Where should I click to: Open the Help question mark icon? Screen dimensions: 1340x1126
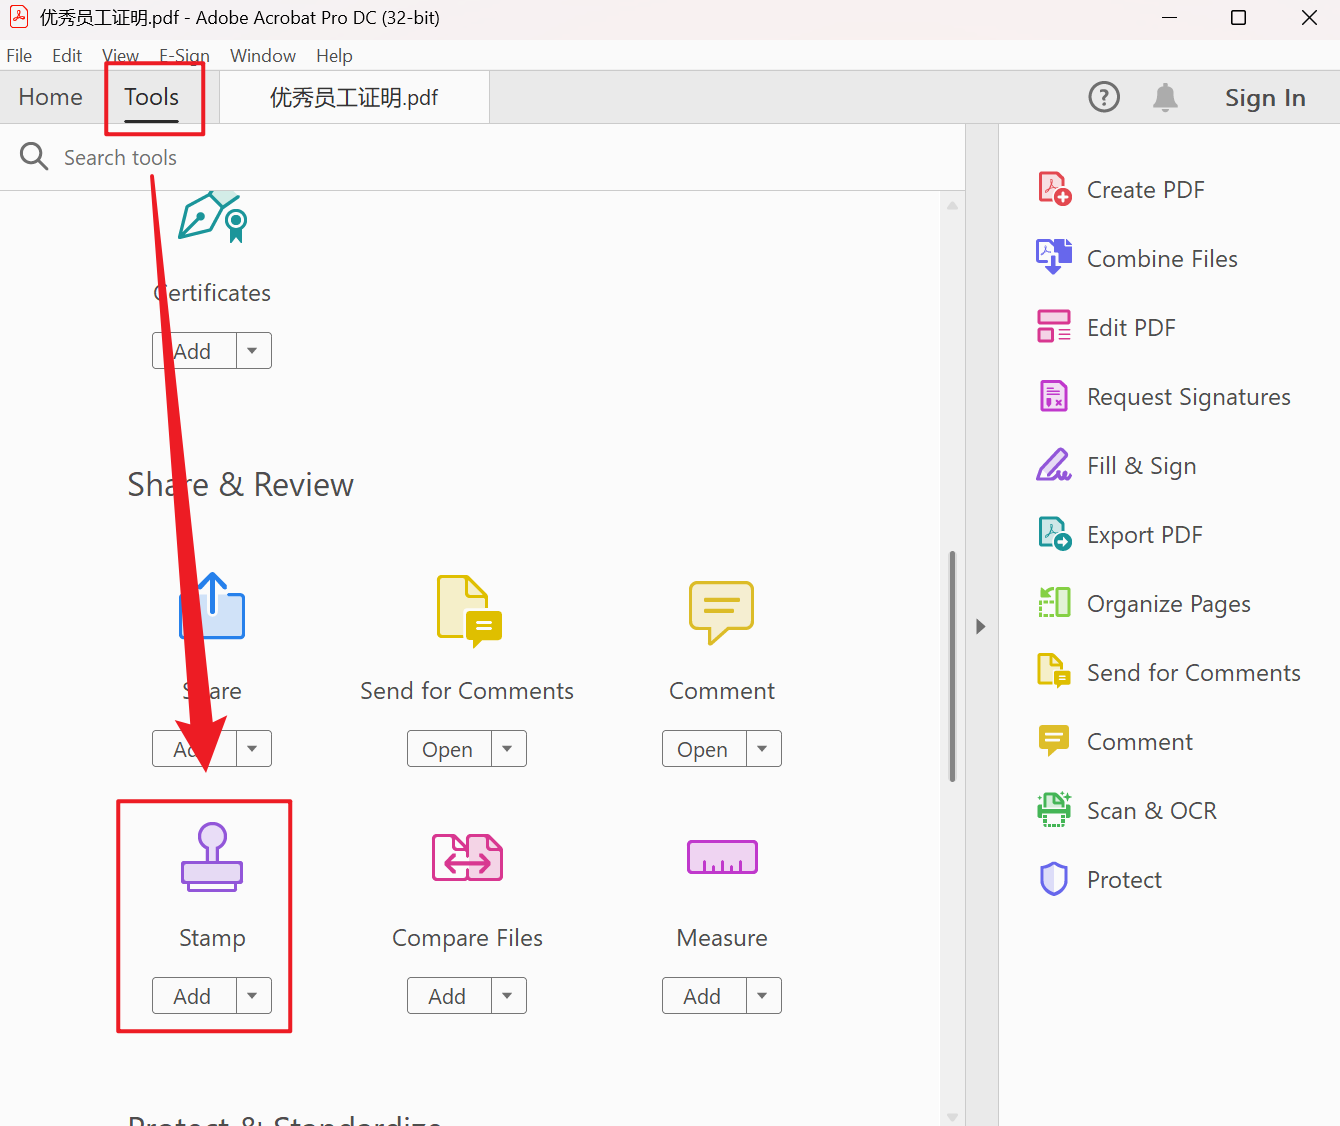[1104, 97]
